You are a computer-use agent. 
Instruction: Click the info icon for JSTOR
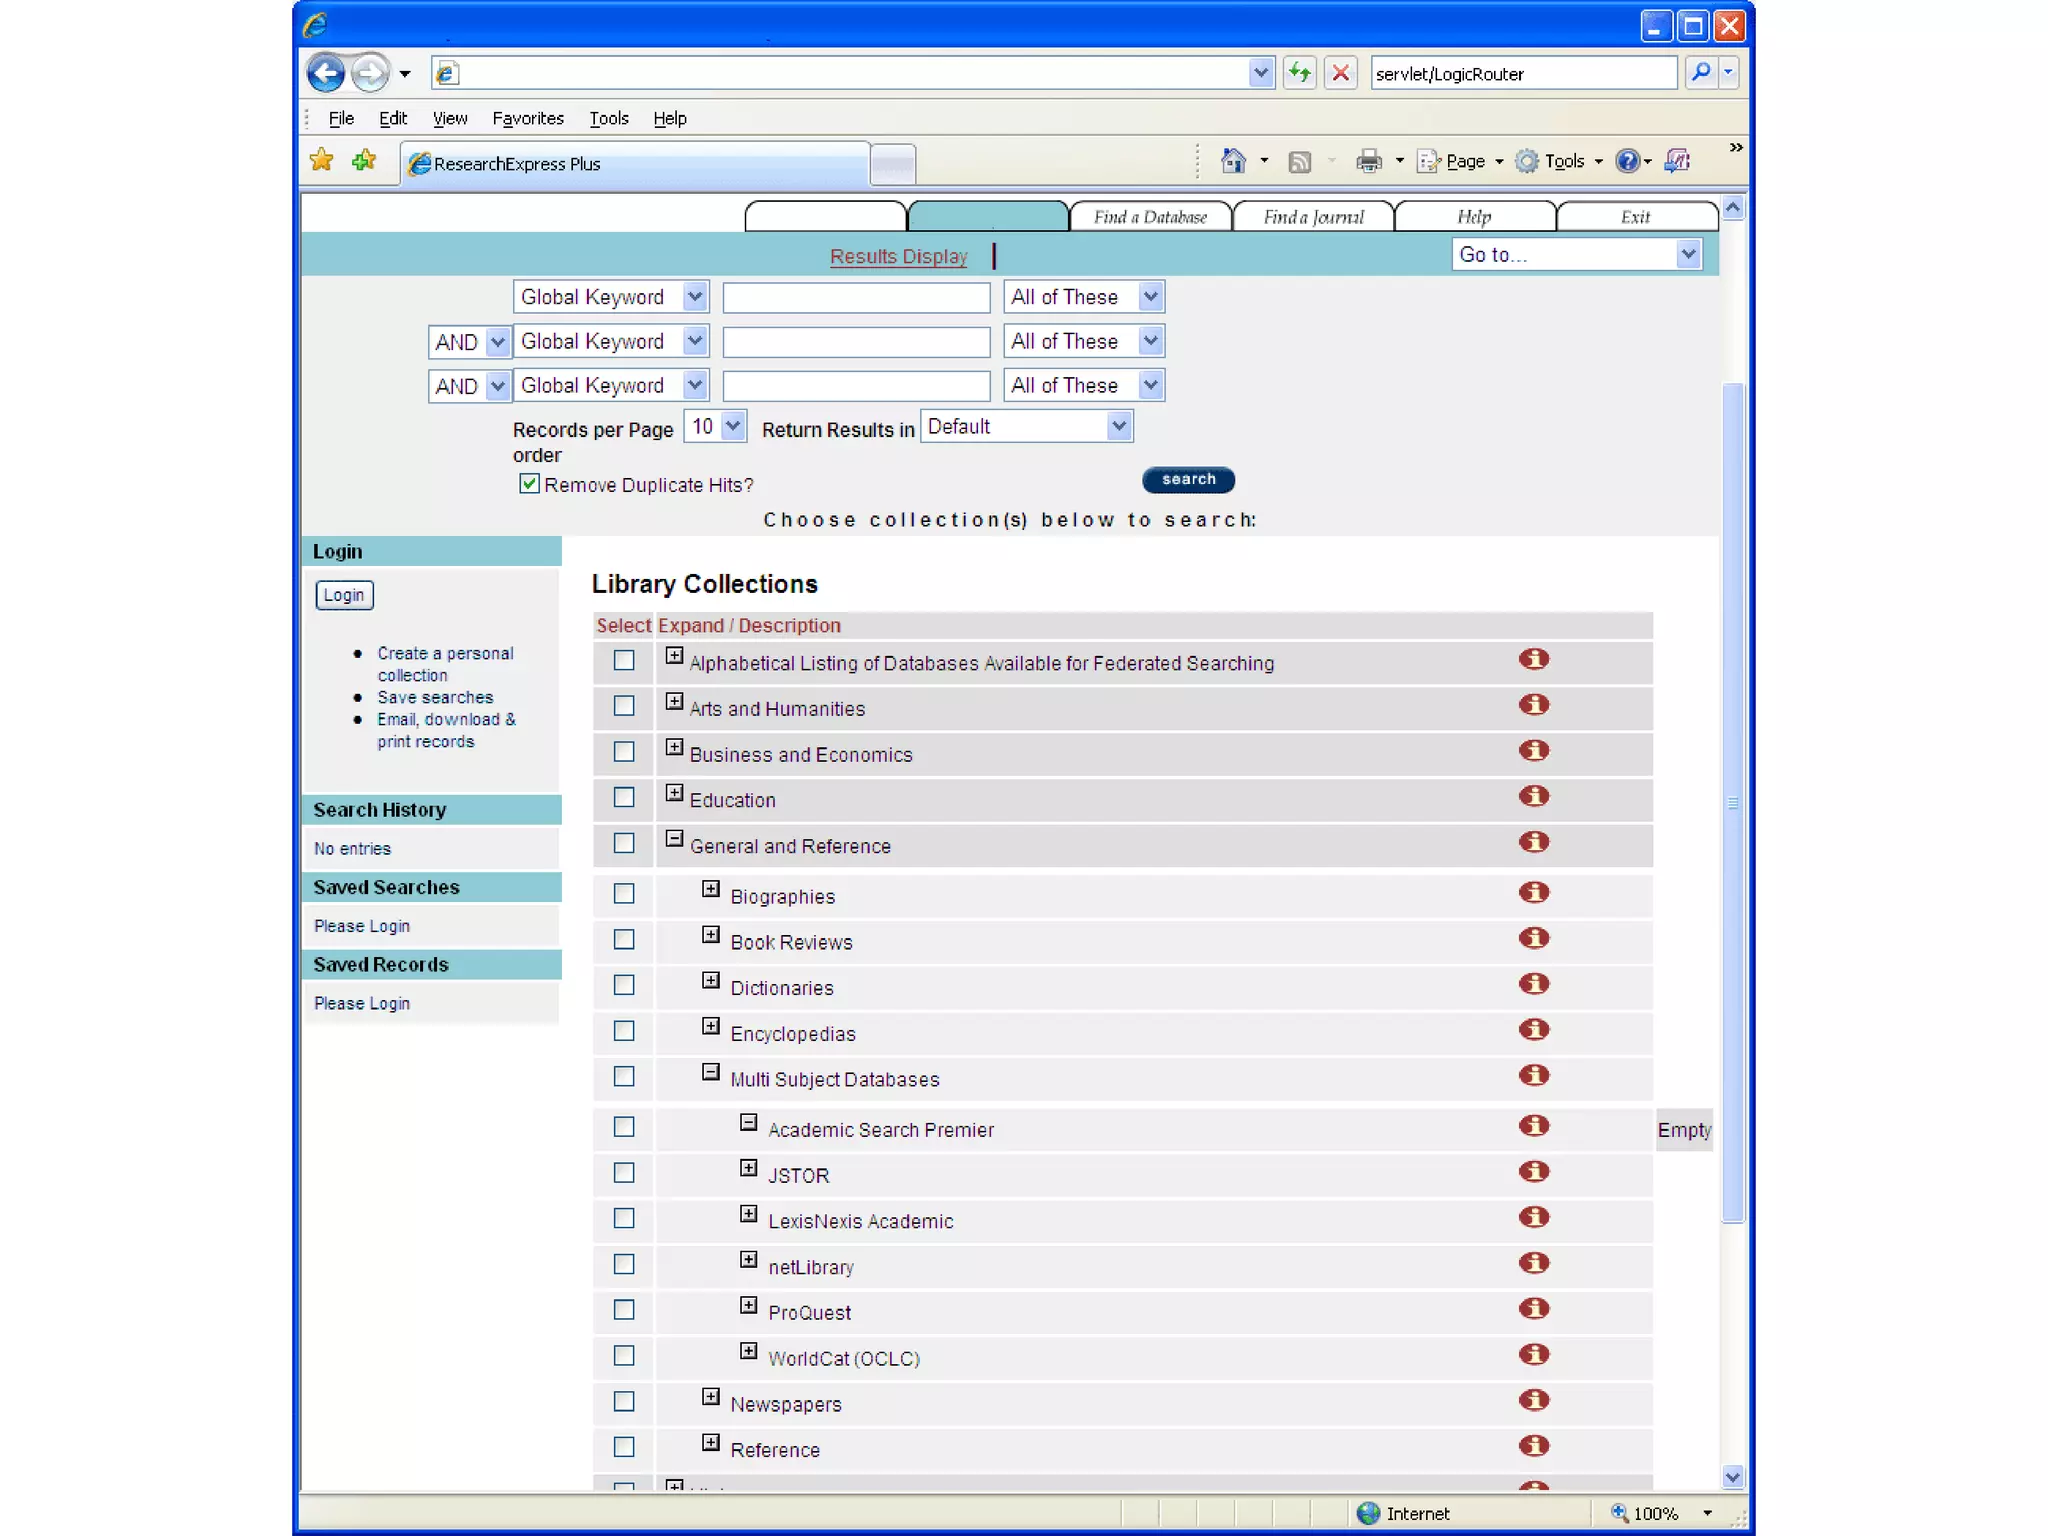click(x=1533, y=1171)
